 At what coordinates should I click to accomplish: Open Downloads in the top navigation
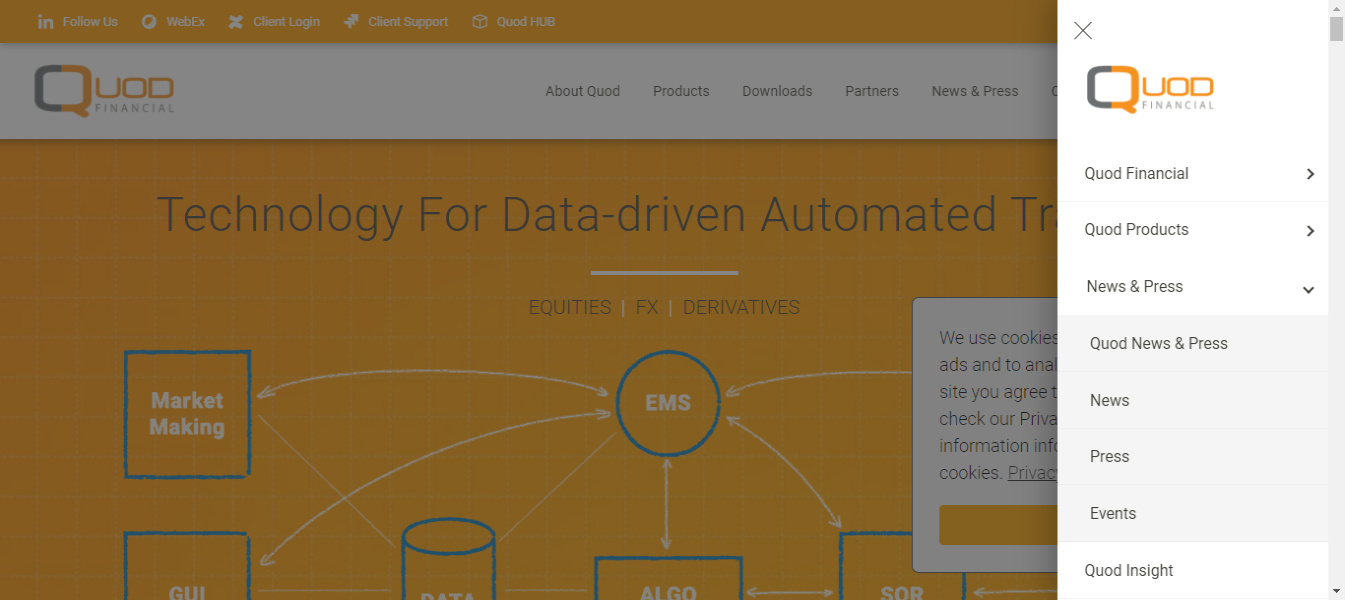[x=777, y=91]
